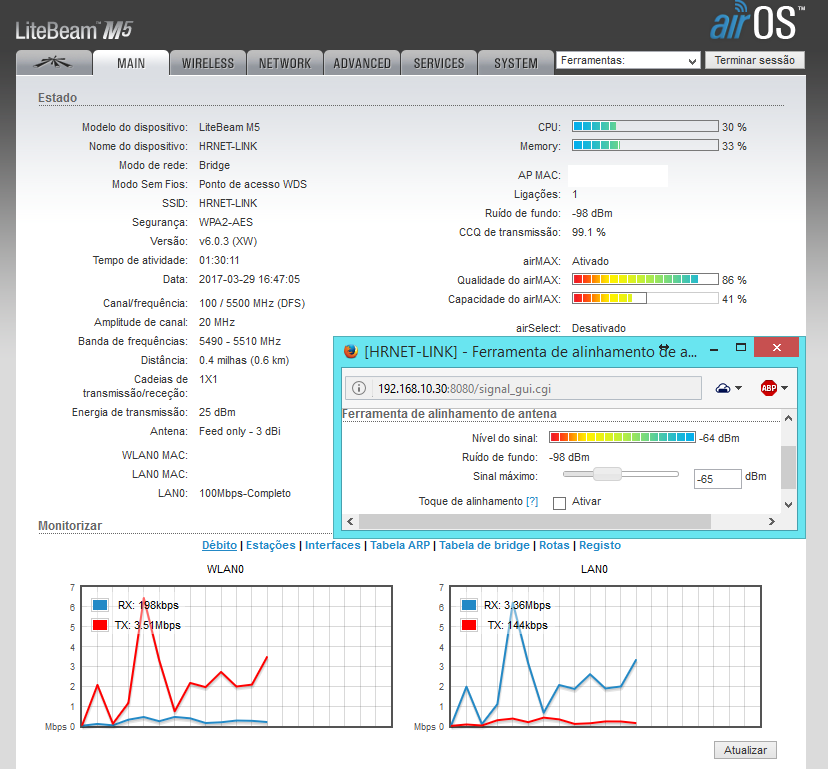Viewport: 828px width, 769px height.
Task: Click the airOS logo
Action: point(757,21)
